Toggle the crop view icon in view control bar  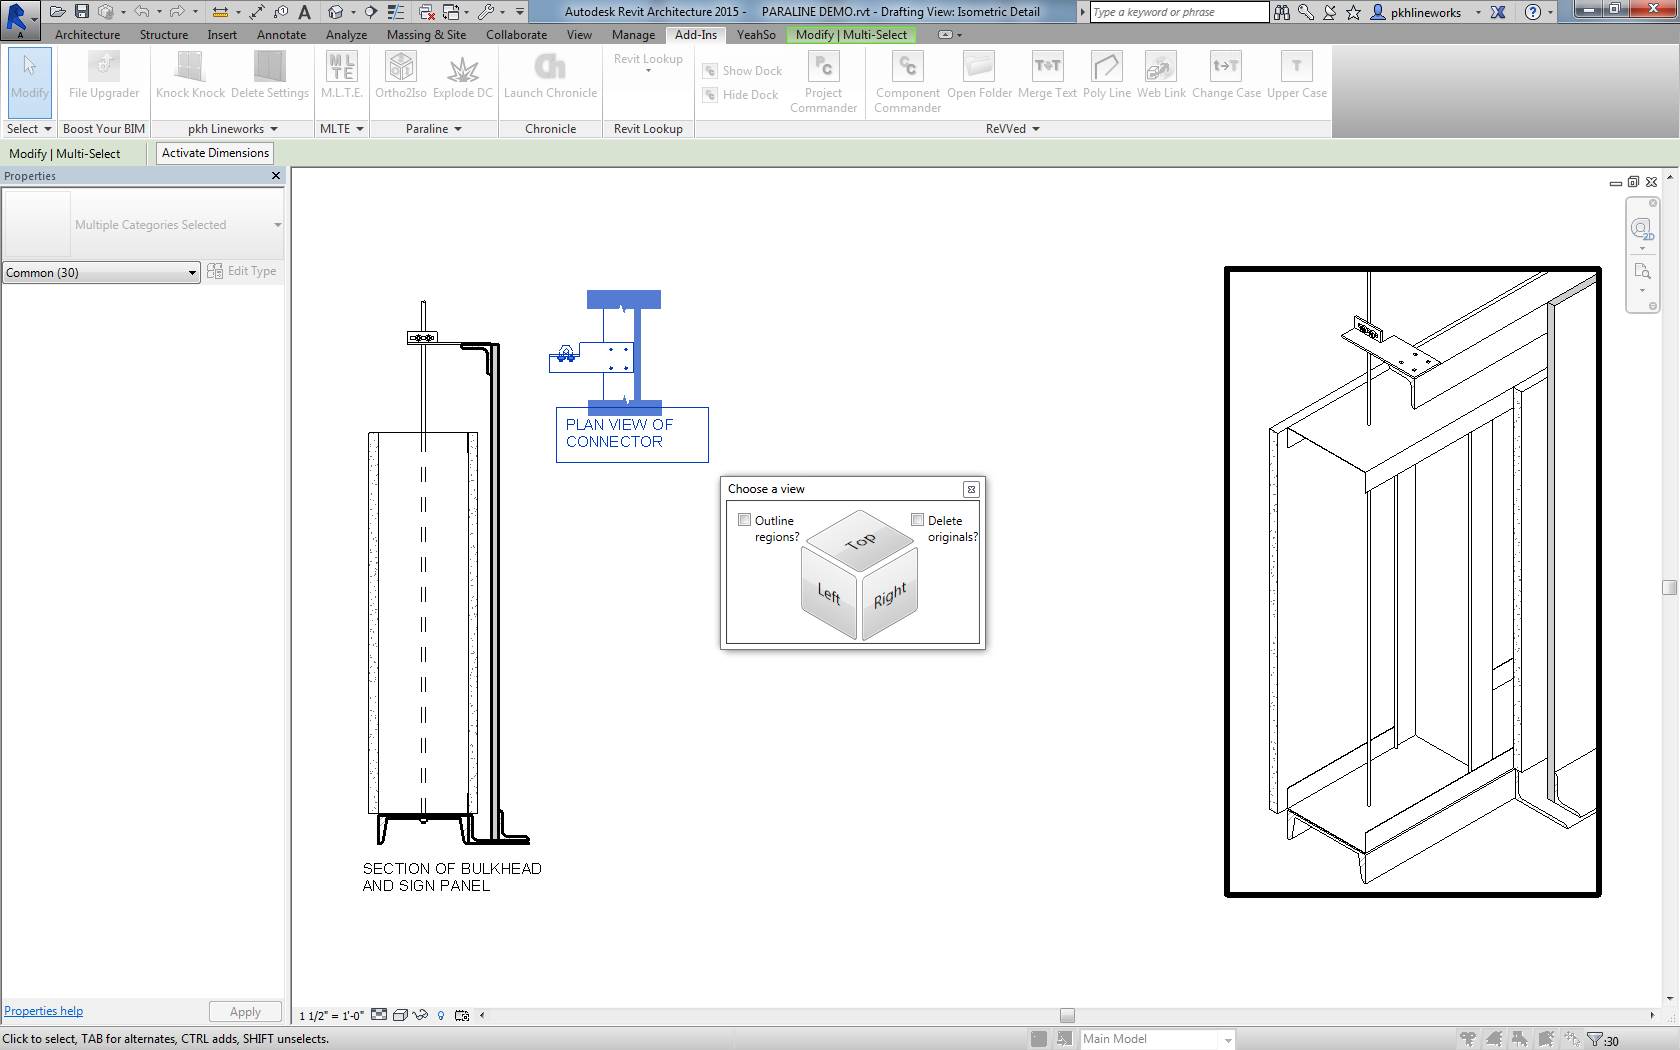point(461,1015)
